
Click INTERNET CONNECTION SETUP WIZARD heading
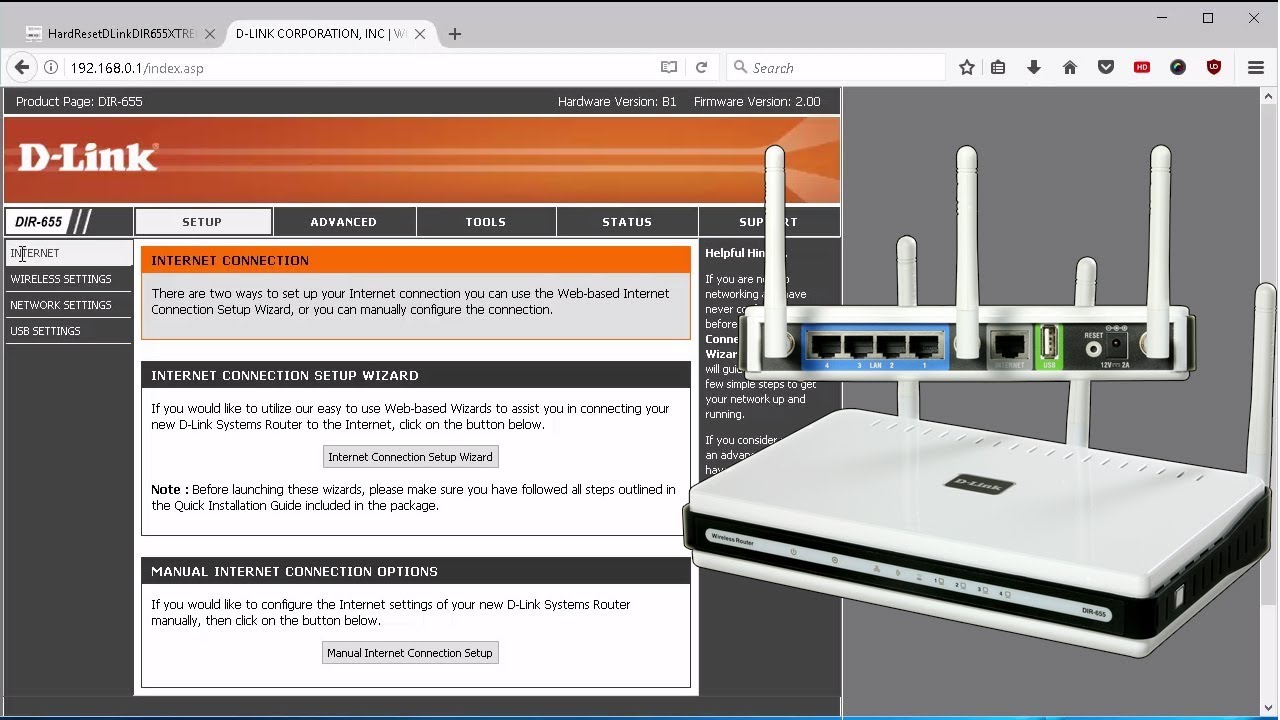pyautogui.click(x=285, y=375)
